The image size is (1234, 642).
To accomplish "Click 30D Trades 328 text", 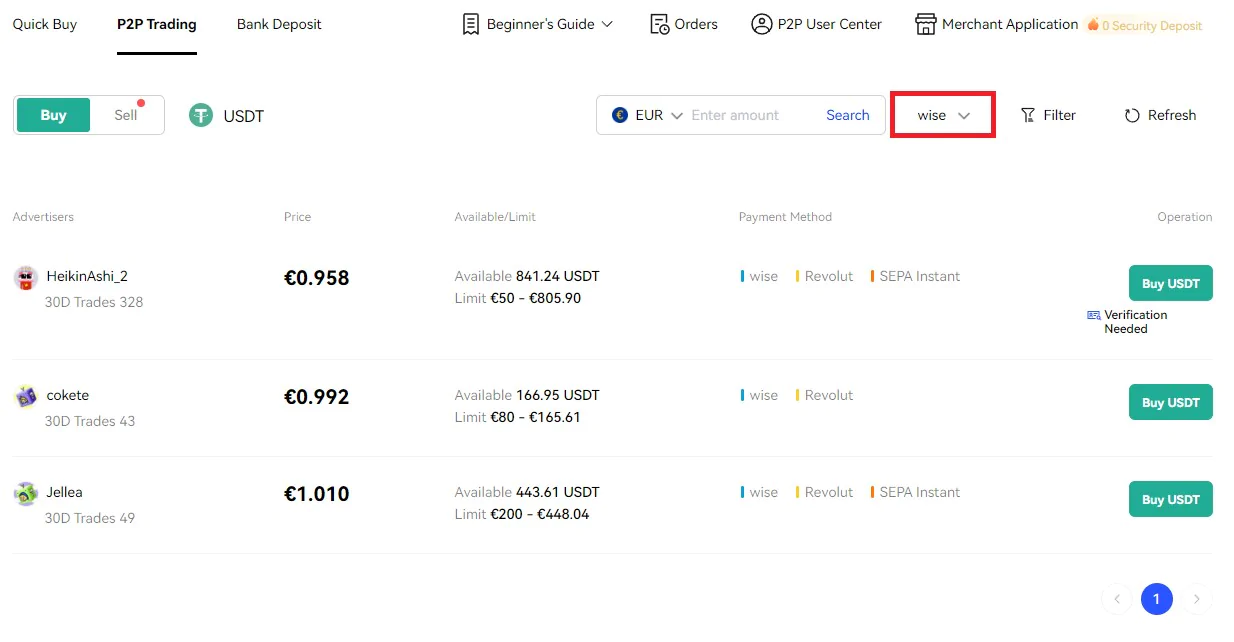I will [x=94, y=302].
